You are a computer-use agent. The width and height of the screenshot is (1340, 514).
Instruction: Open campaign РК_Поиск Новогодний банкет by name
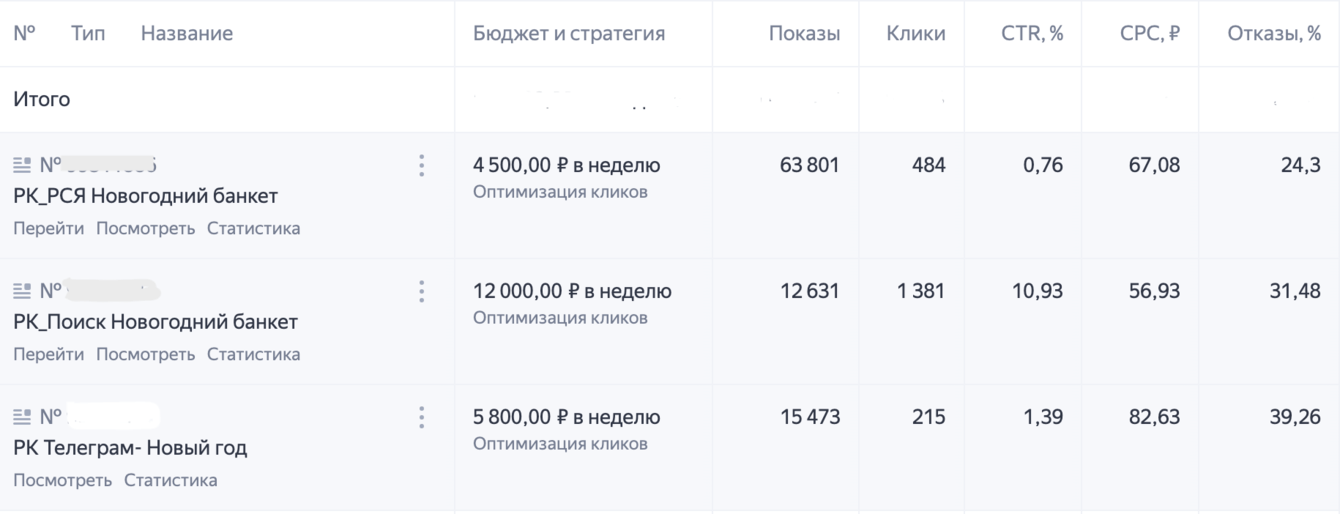(x=155, y=322)
